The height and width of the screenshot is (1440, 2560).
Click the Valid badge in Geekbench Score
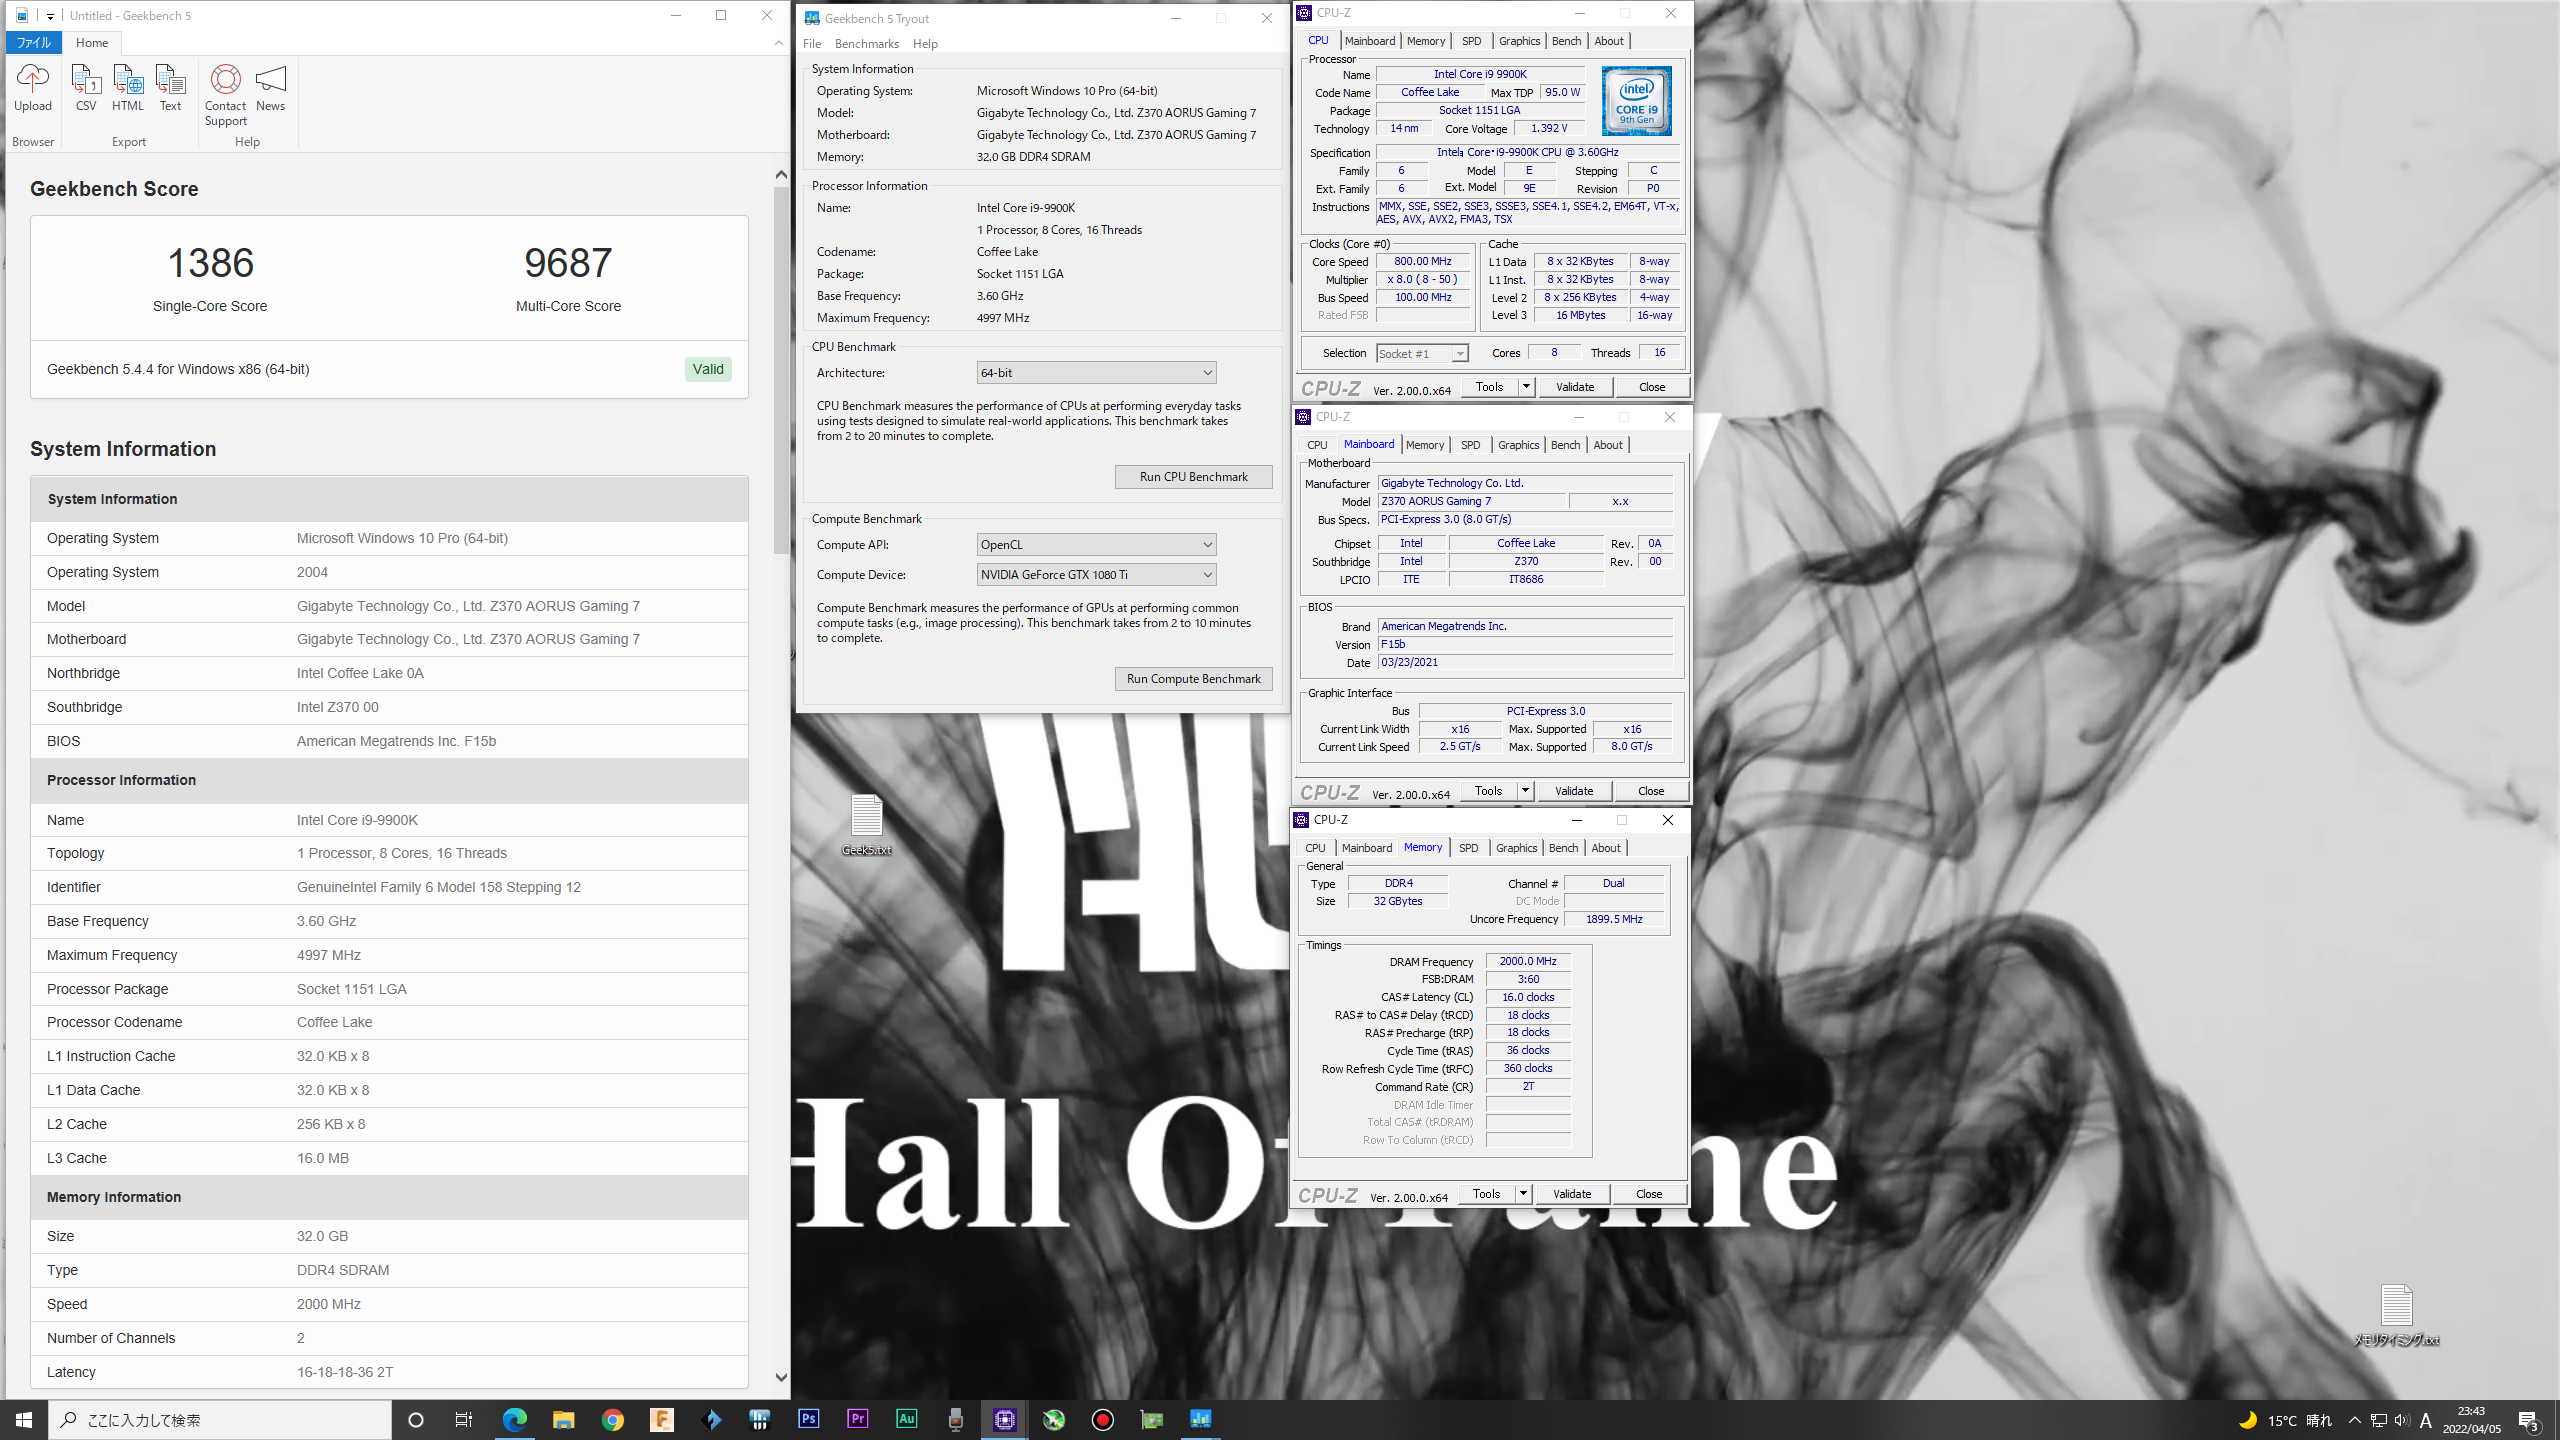tap(708, 369)
